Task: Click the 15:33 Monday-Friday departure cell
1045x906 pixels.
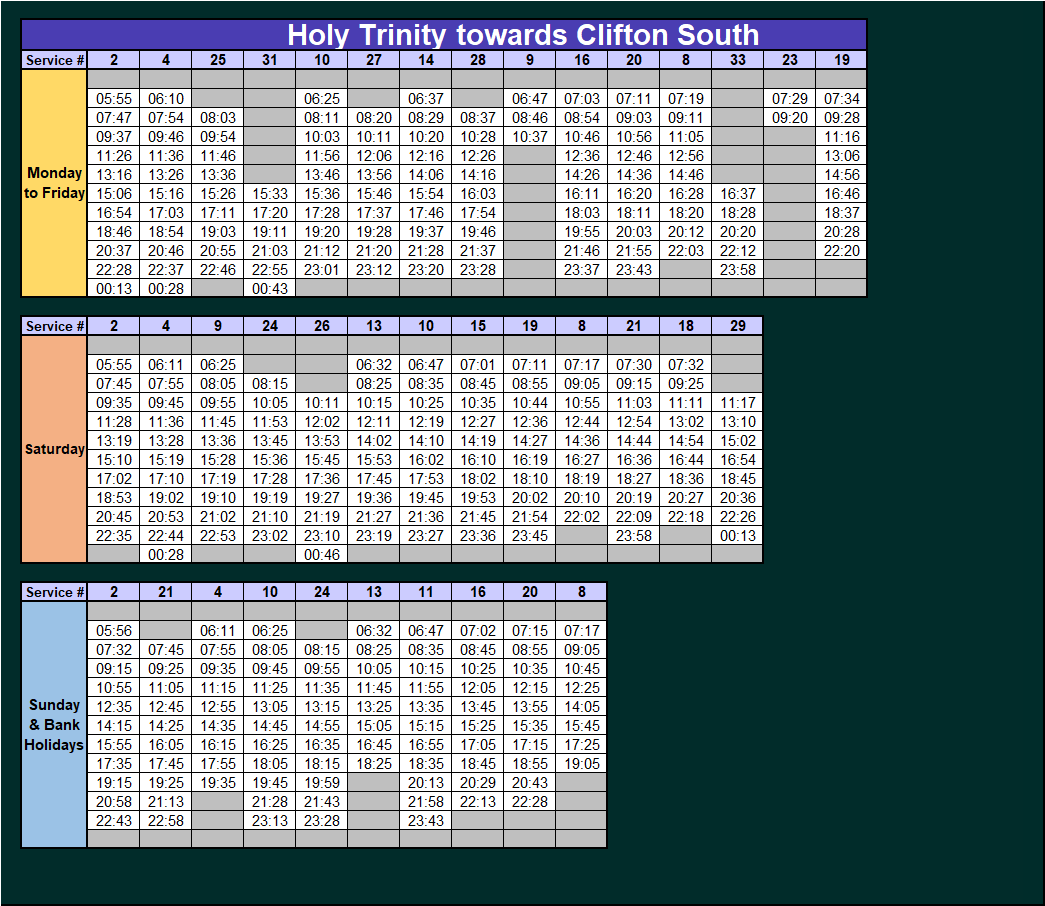Action: pos(270,194)
